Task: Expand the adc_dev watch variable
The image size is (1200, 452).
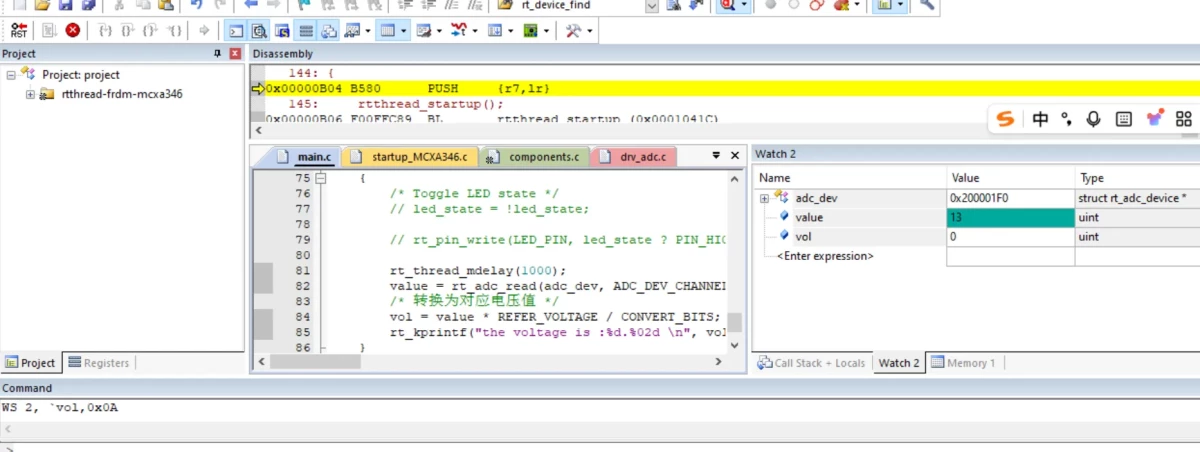Action: click(764, 198)
